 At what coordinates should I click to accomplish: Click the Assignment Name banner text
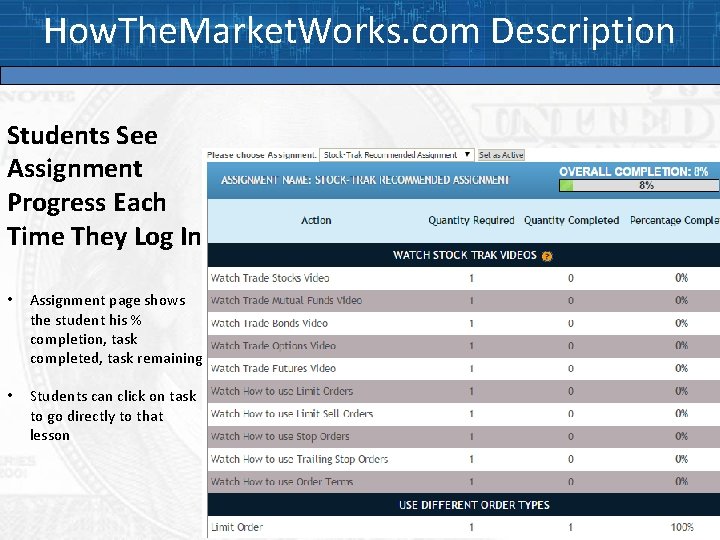click(x=365, y=180)
